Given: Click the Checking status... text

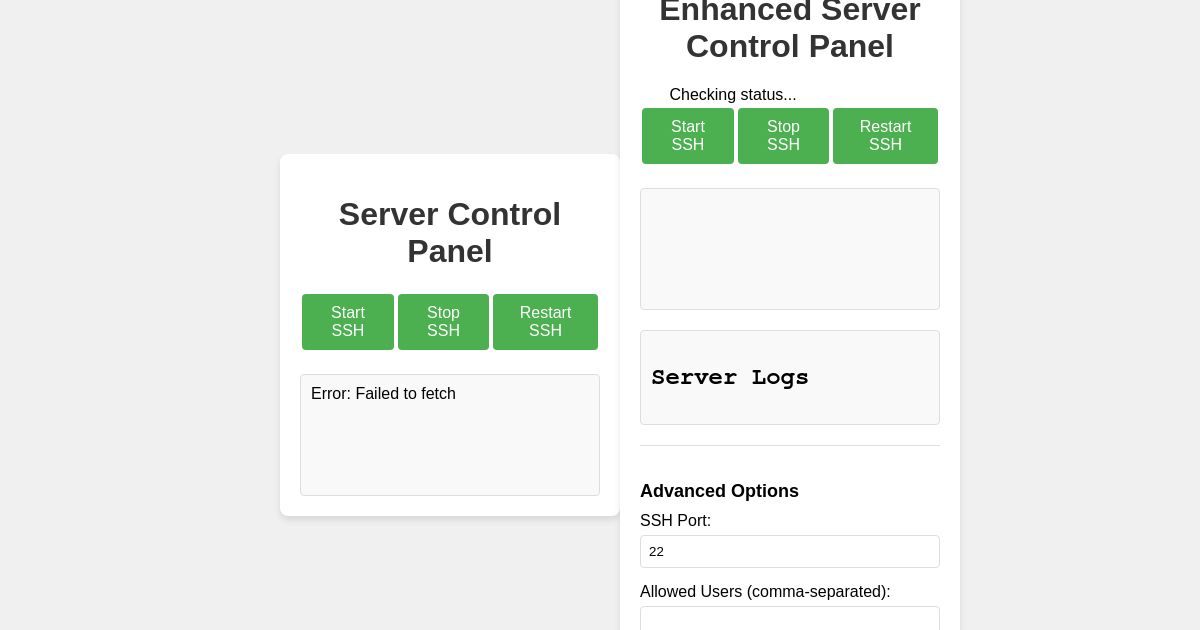Looking at the screenshot, I should click(x=733, y=95).
